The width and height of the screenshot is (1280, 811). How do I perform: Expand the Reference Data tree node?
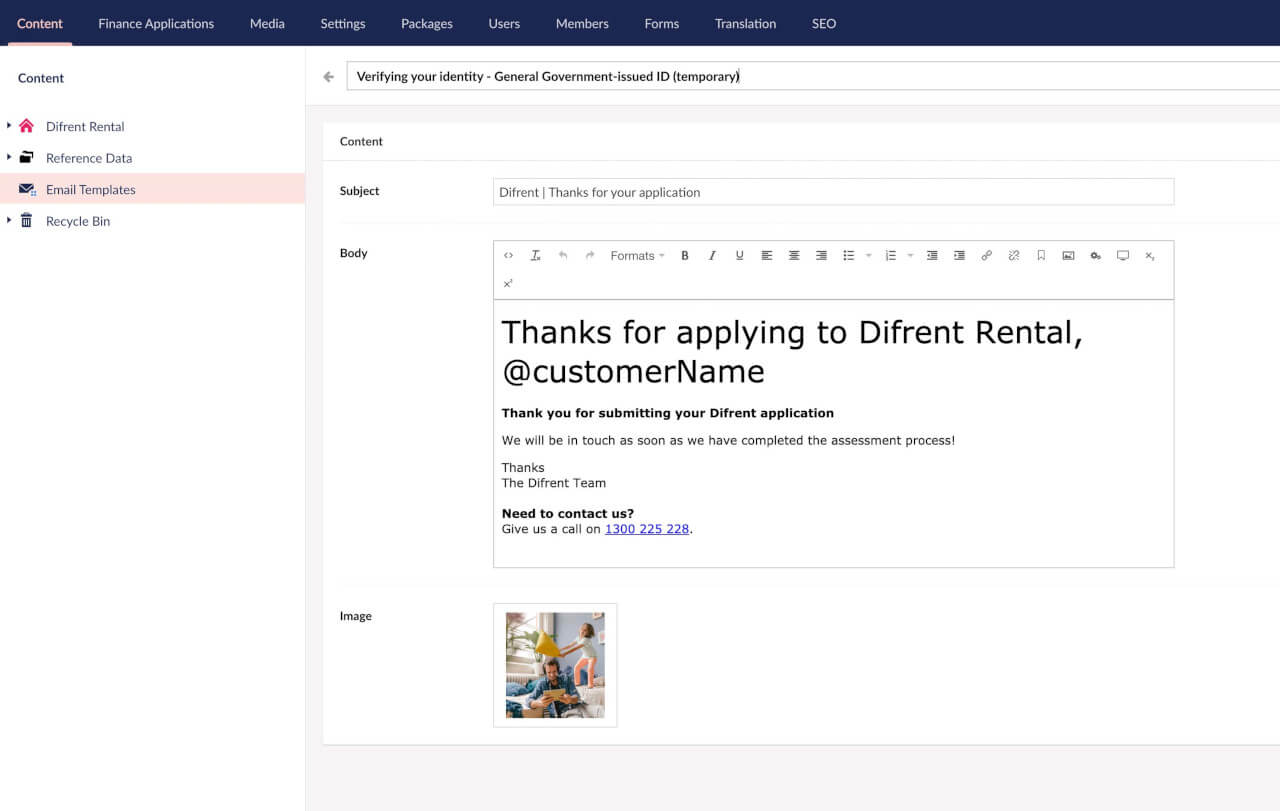pyautogui.click(x=9, y=157)
